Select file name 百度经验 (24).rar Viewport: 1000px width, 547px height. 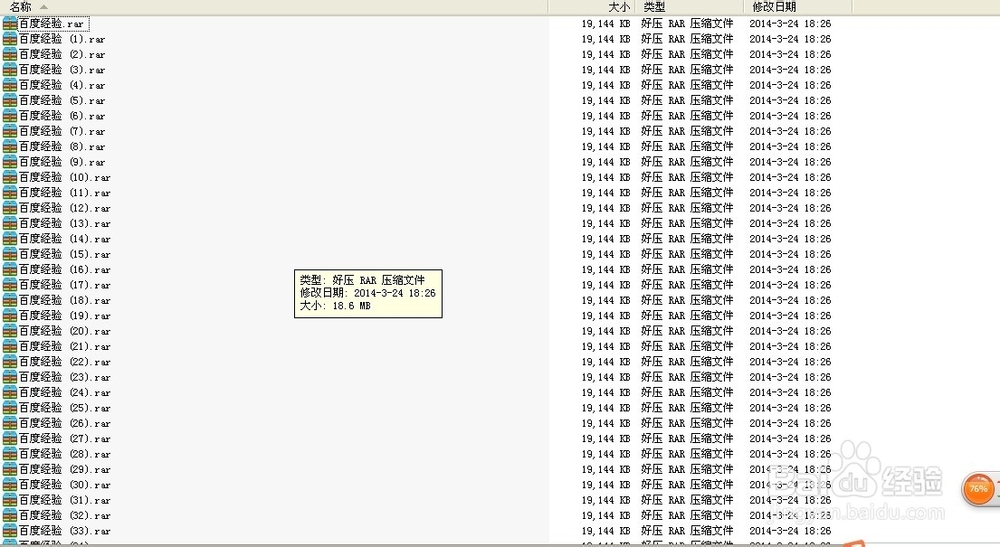coord(64,393)
